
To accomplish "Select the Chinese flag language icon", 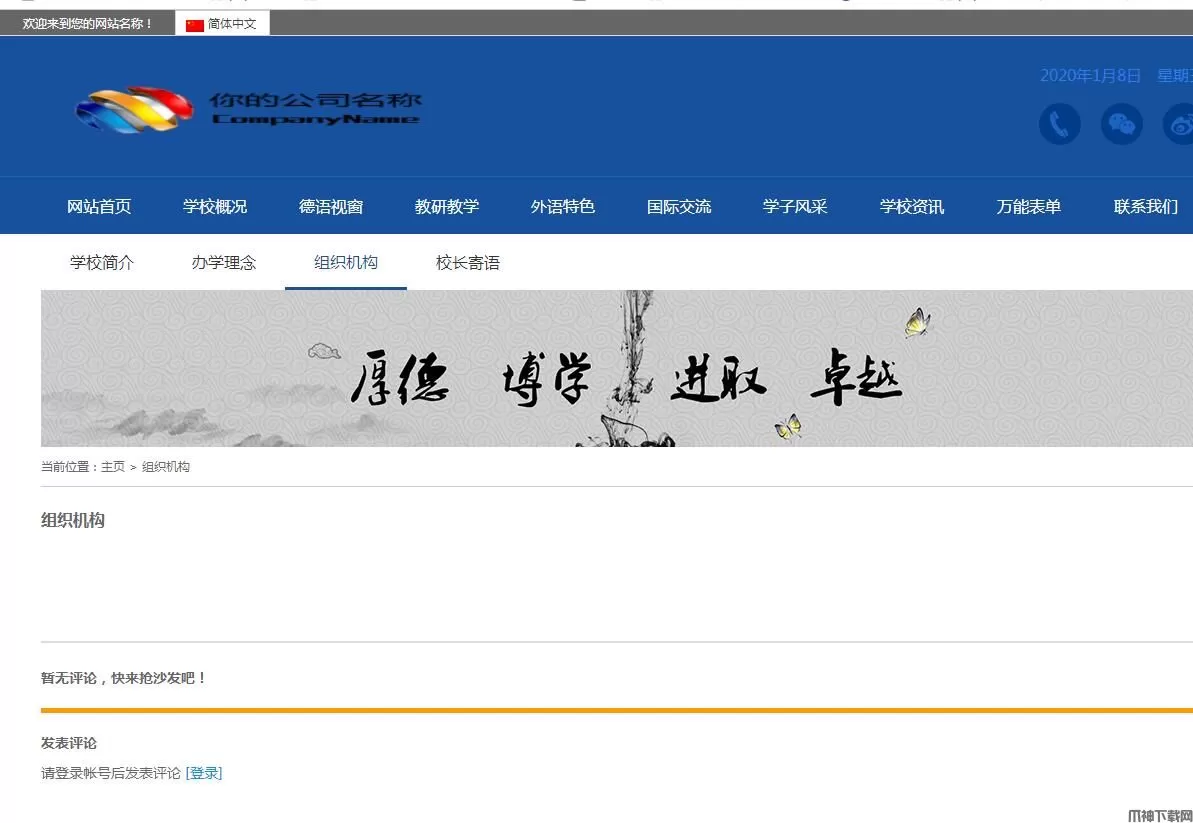I will point(195,24).
